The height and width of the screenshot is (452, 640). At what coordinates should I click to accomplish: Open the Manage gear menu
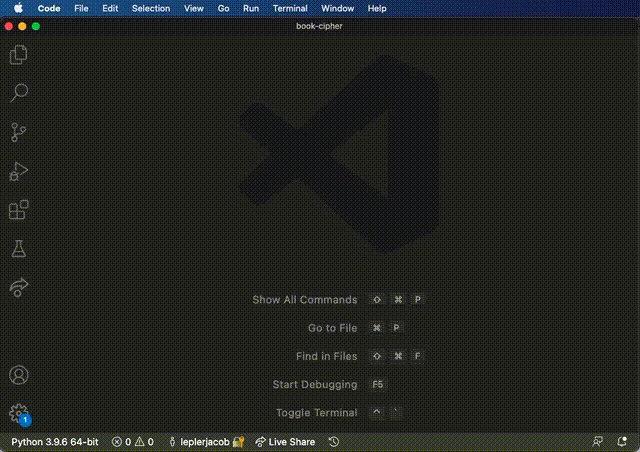[18, 414]
